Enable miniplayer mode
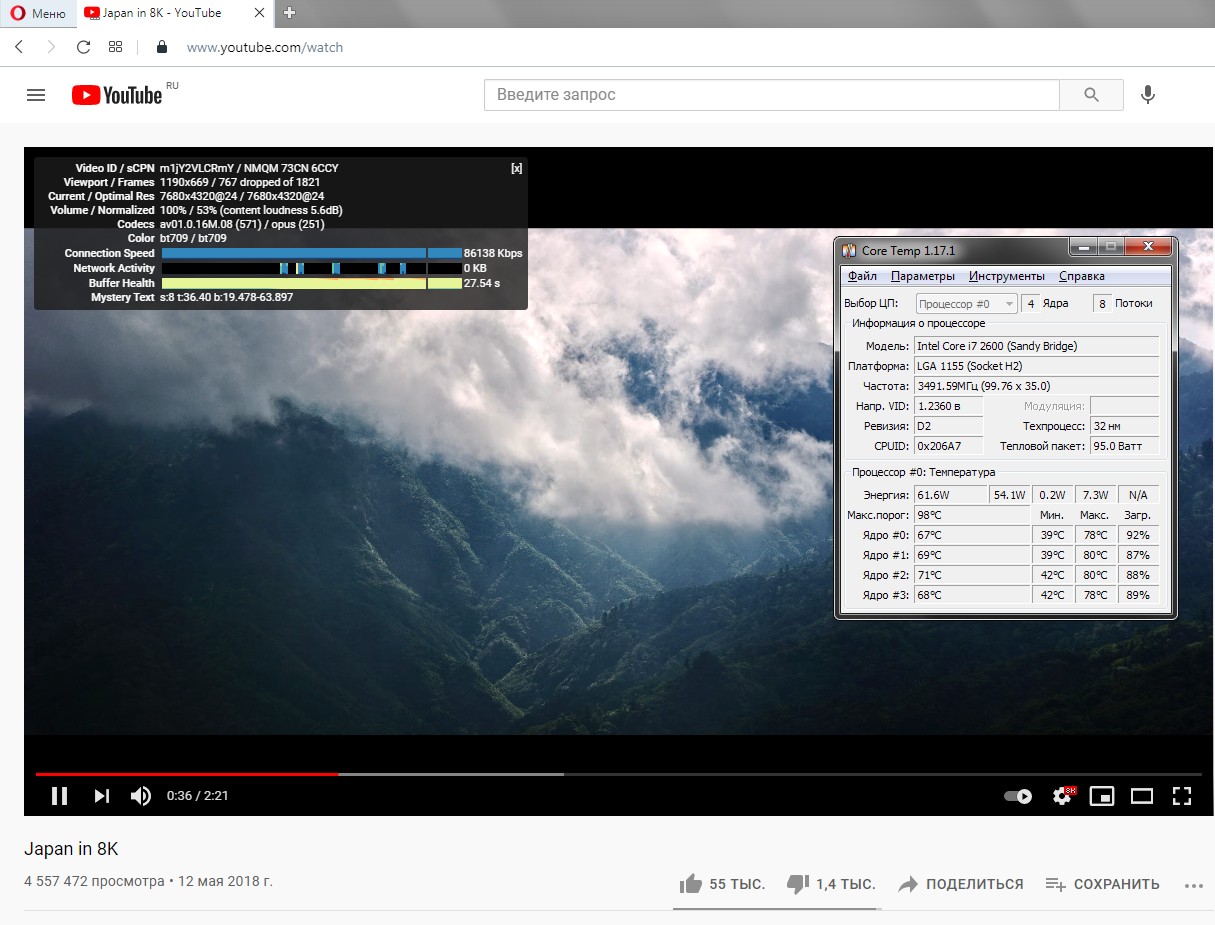1215x925 pixels. pos(1102,796)
